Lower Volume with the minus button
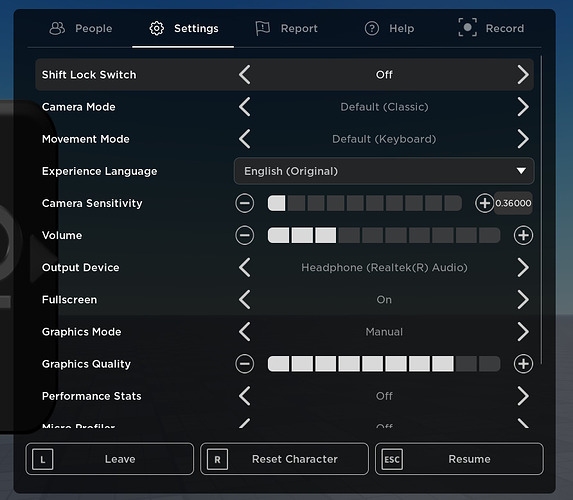Image resolution: width=573 pixels, height=500 pixels. click(245, 235)
